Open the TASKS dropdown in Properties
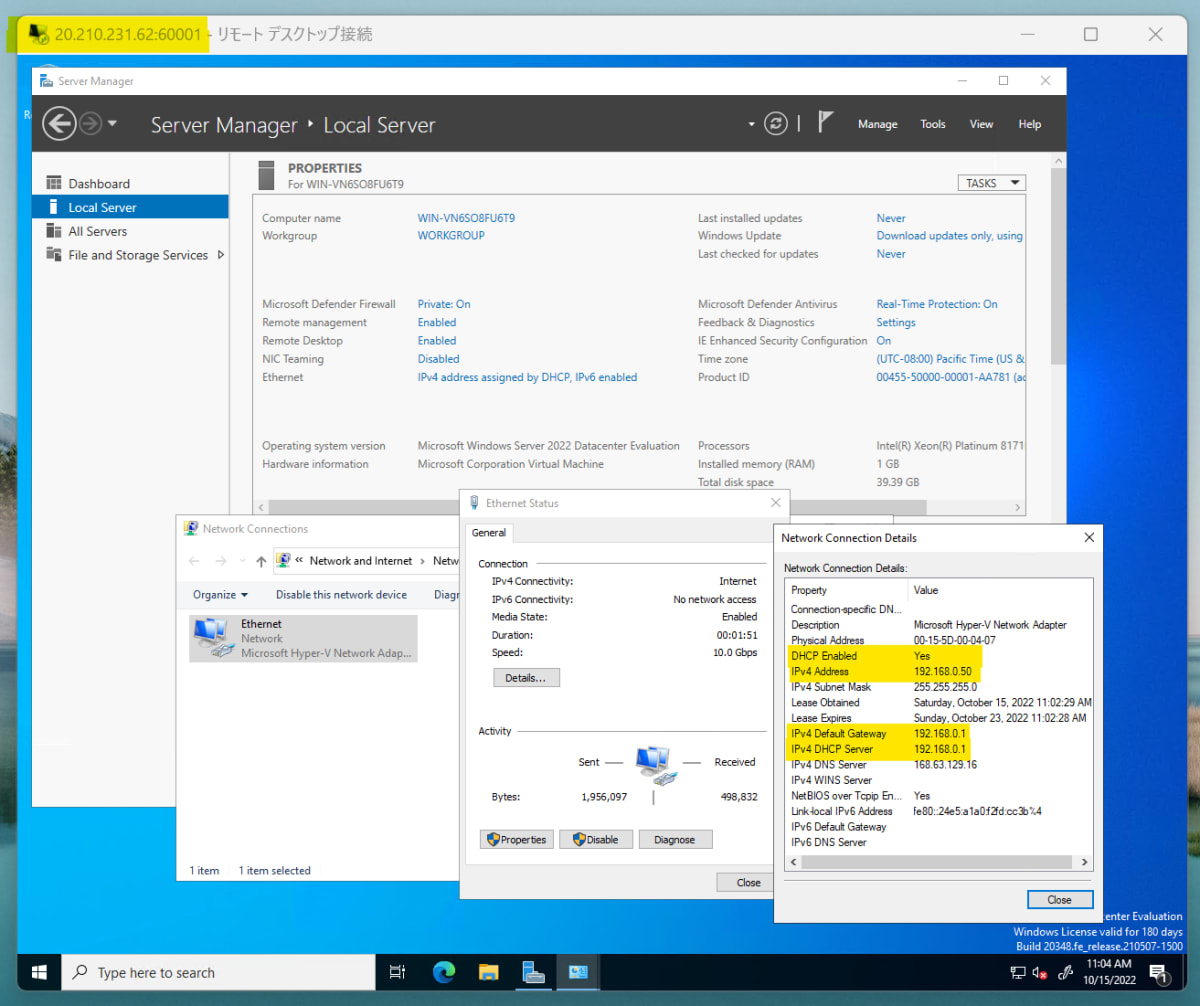1200x1006 pixels. pyautogui.click(x=991, y=183)
